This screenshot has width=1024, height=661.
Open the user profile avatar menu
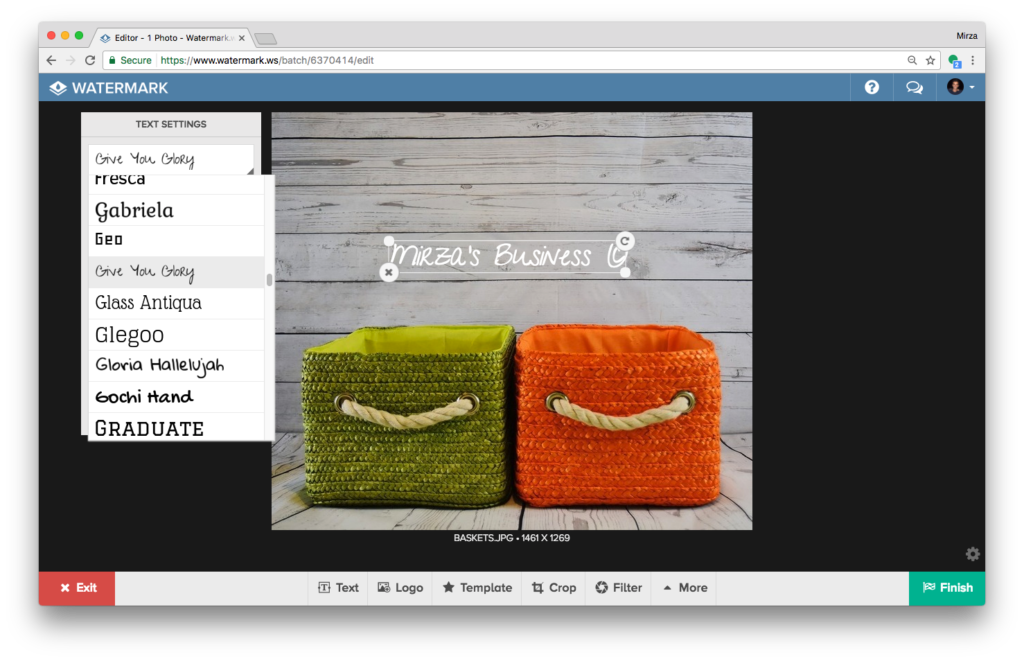pos(961,87)
